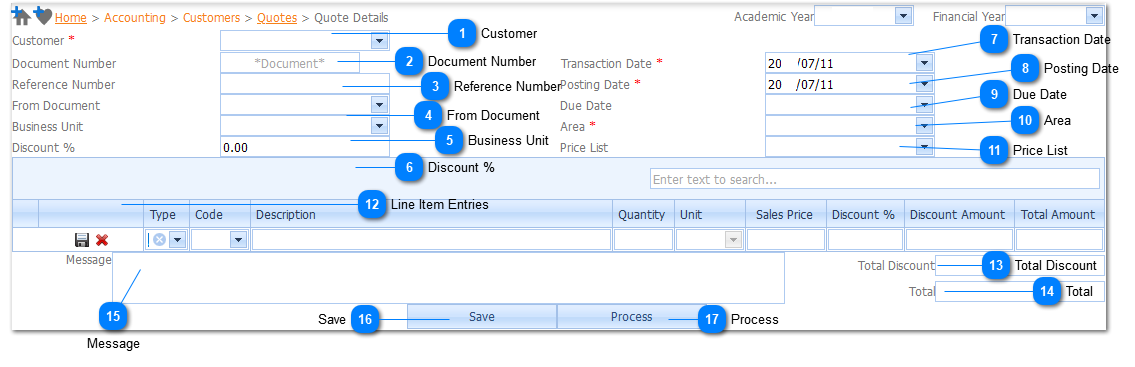Open the Due Date picker arrow
Screen dimensions: 1135x367
point(924,105)
